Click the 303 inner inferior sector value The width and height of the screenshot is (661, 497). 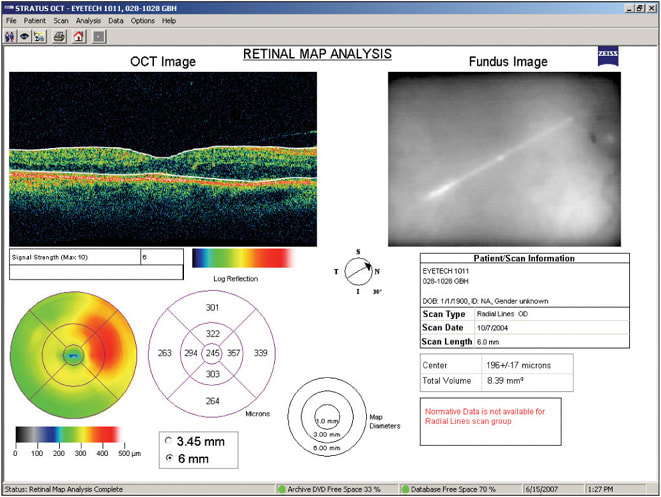point(212,374)
